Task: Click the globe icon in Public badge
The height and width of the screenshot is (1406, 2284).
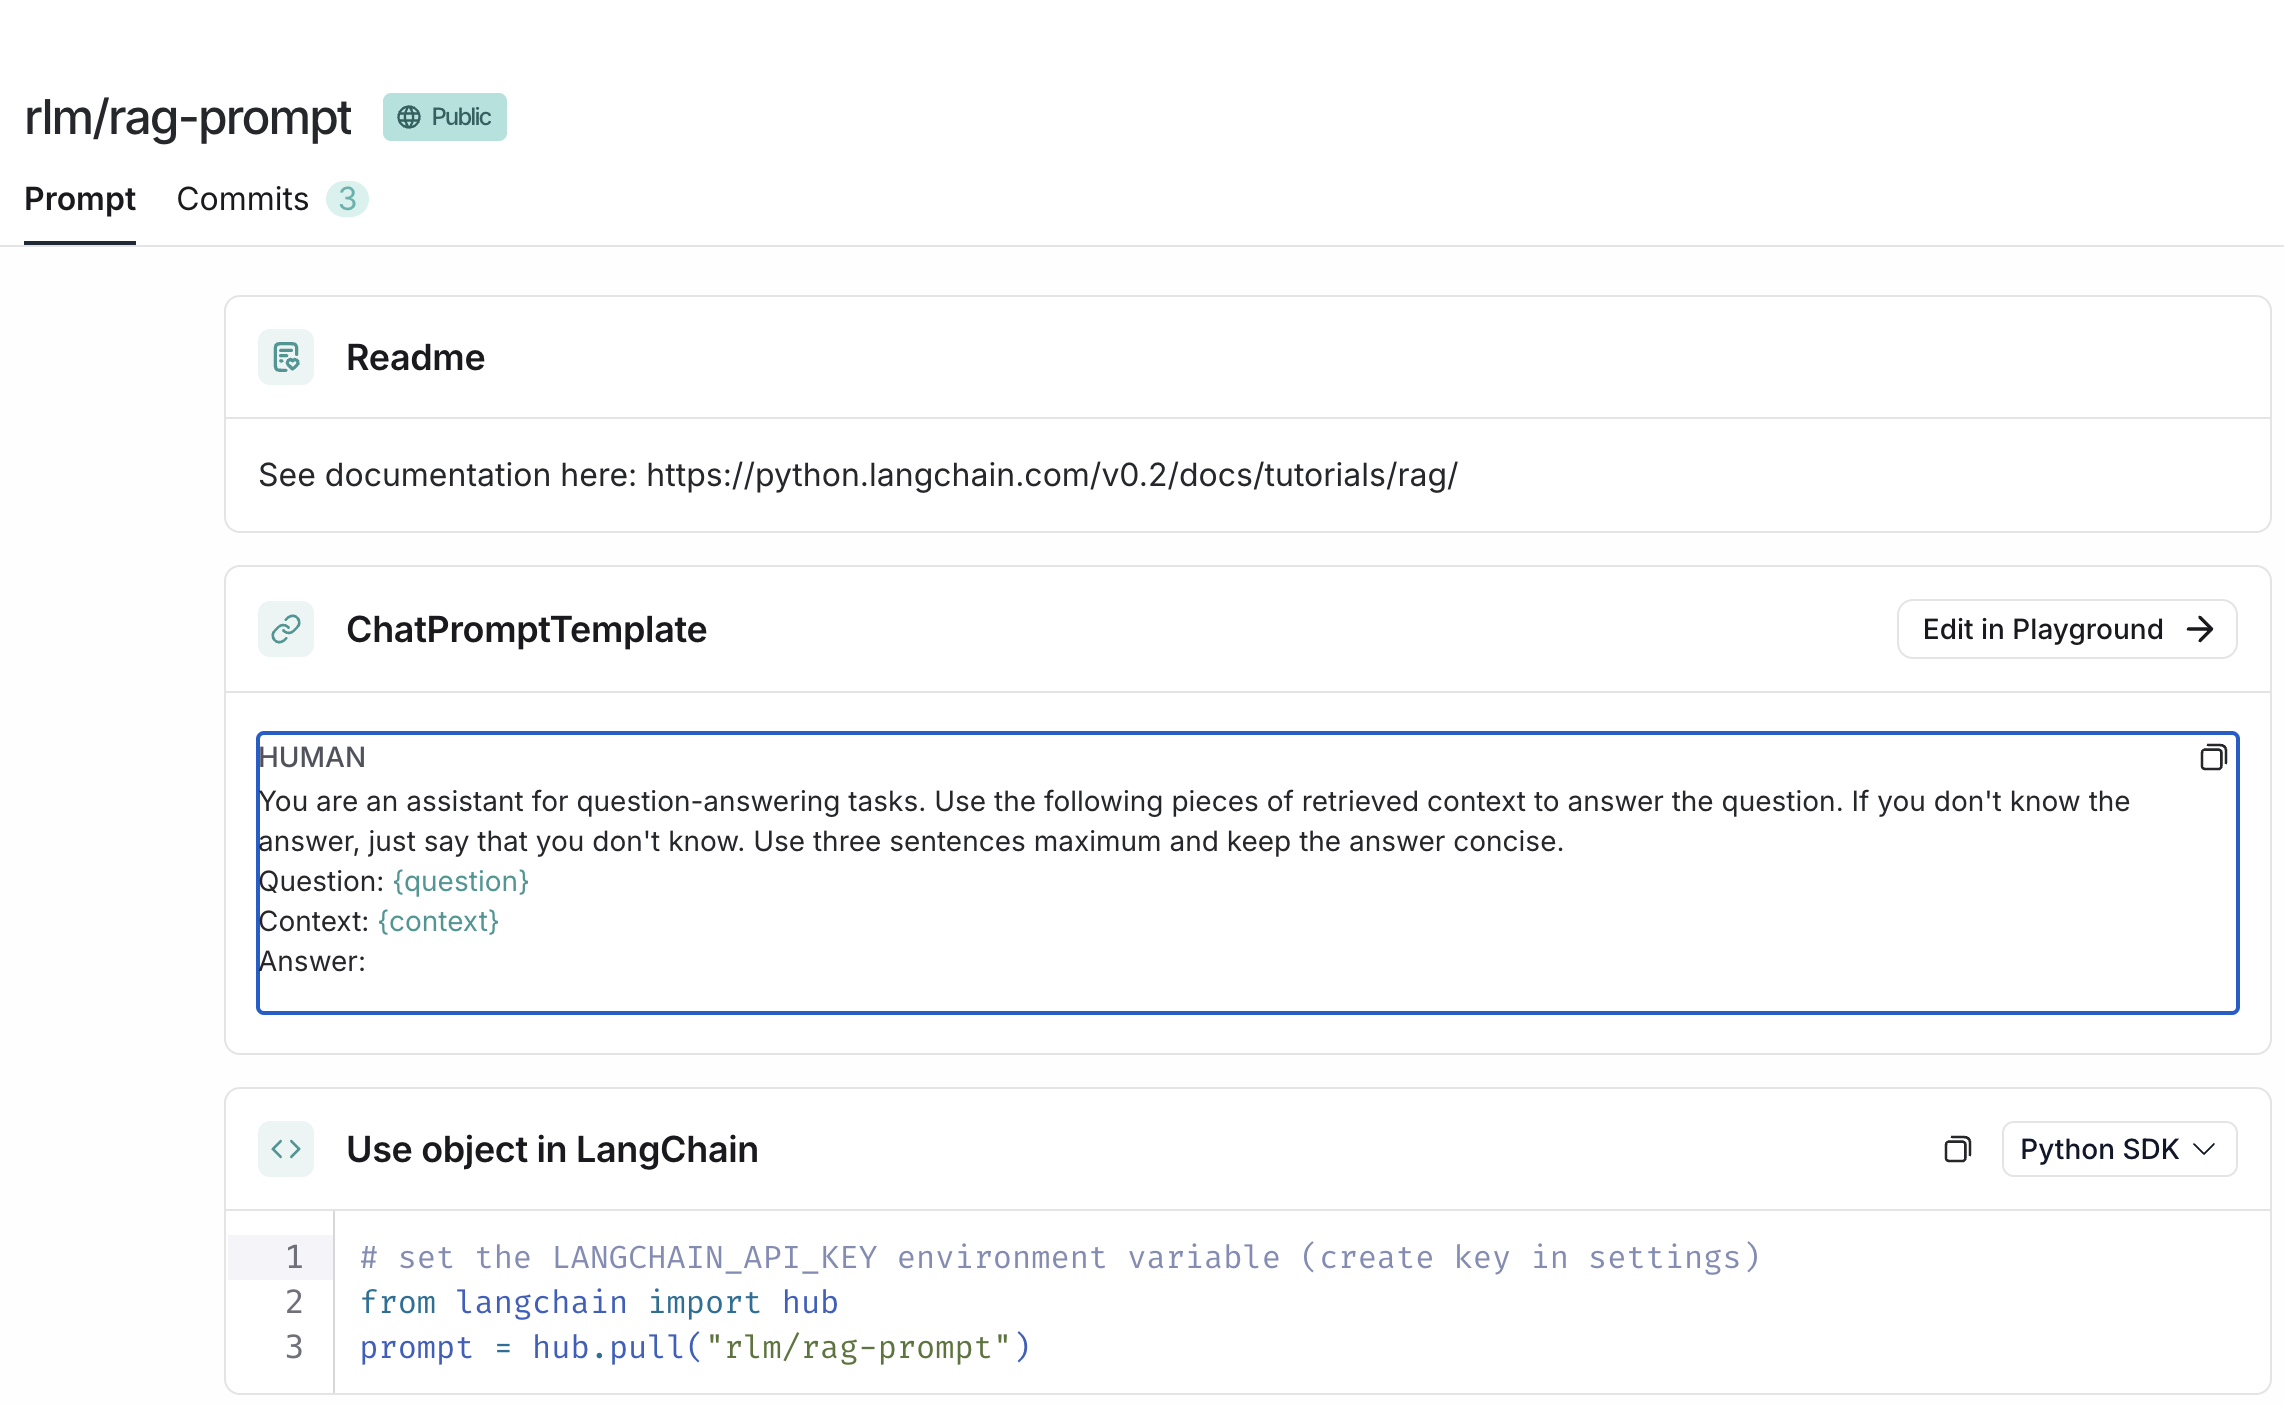Action: click(409, 117)
